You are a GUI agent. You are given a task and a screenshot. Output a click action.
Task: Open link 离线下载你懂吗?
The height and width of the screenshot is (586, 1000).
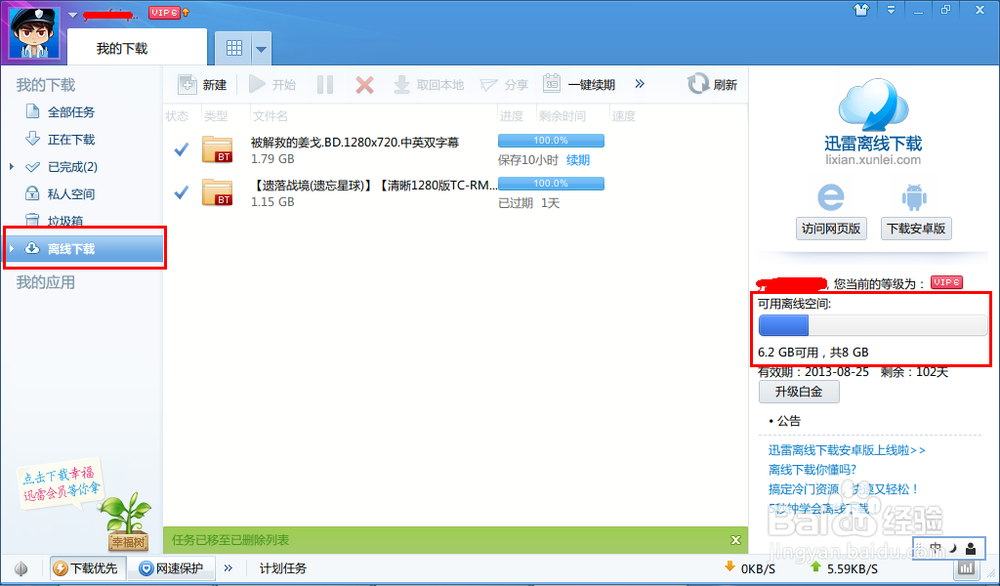point(812,470)
